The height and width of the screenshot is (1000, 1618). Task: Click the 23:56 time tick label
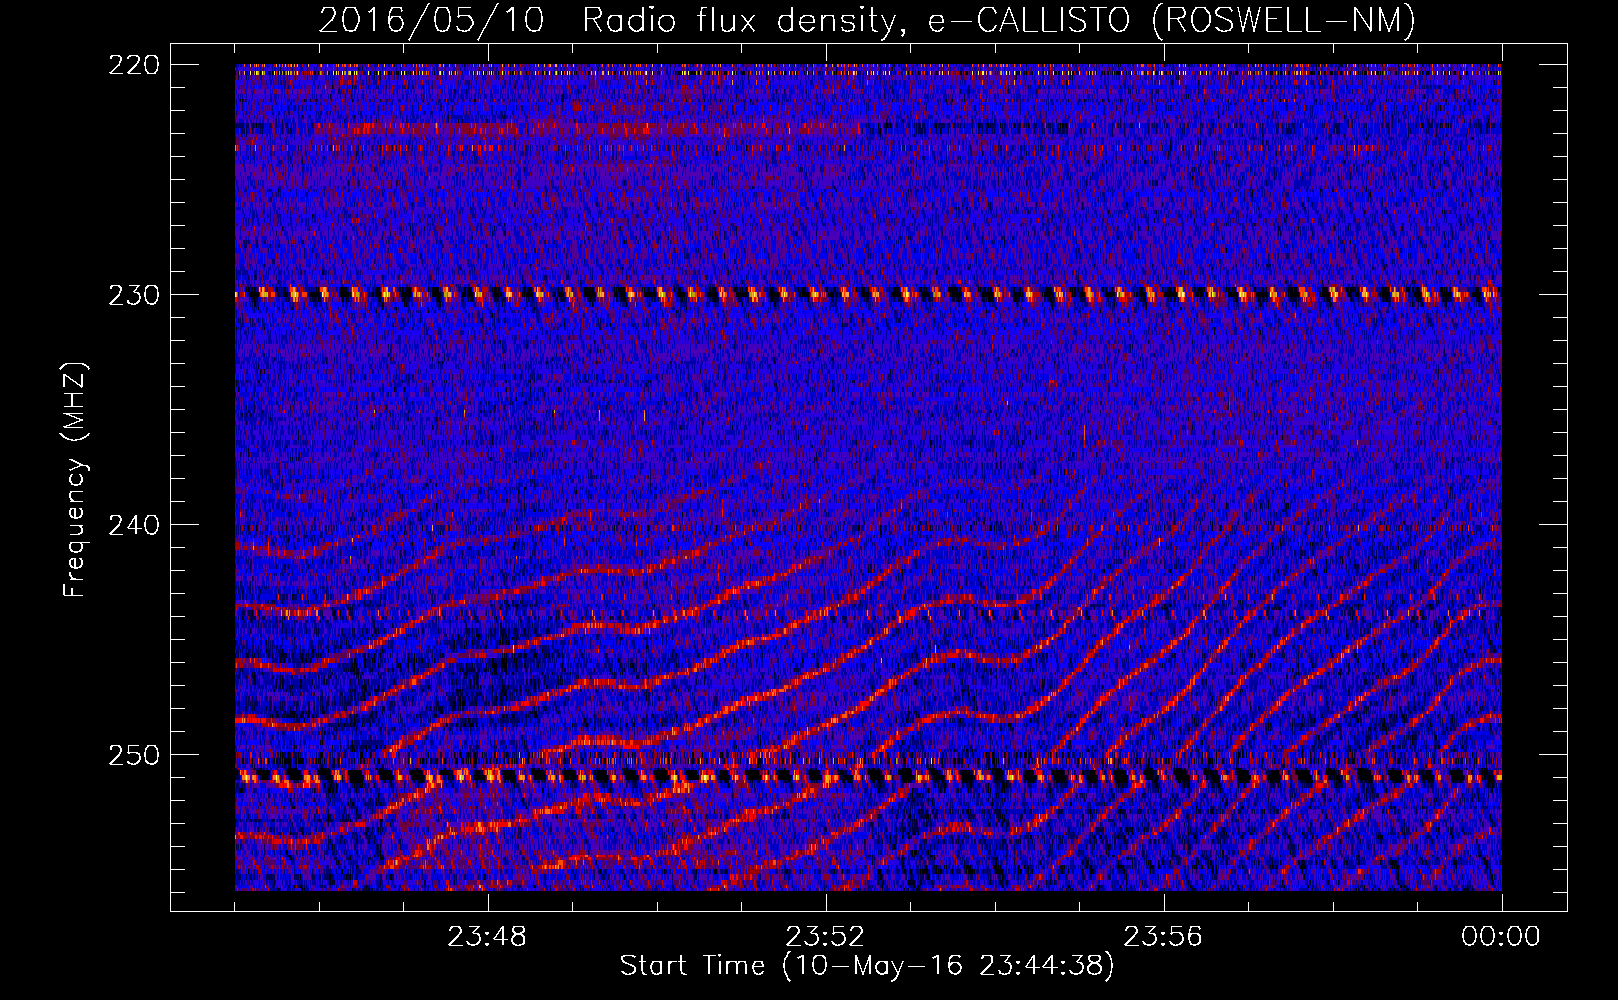1163,937
